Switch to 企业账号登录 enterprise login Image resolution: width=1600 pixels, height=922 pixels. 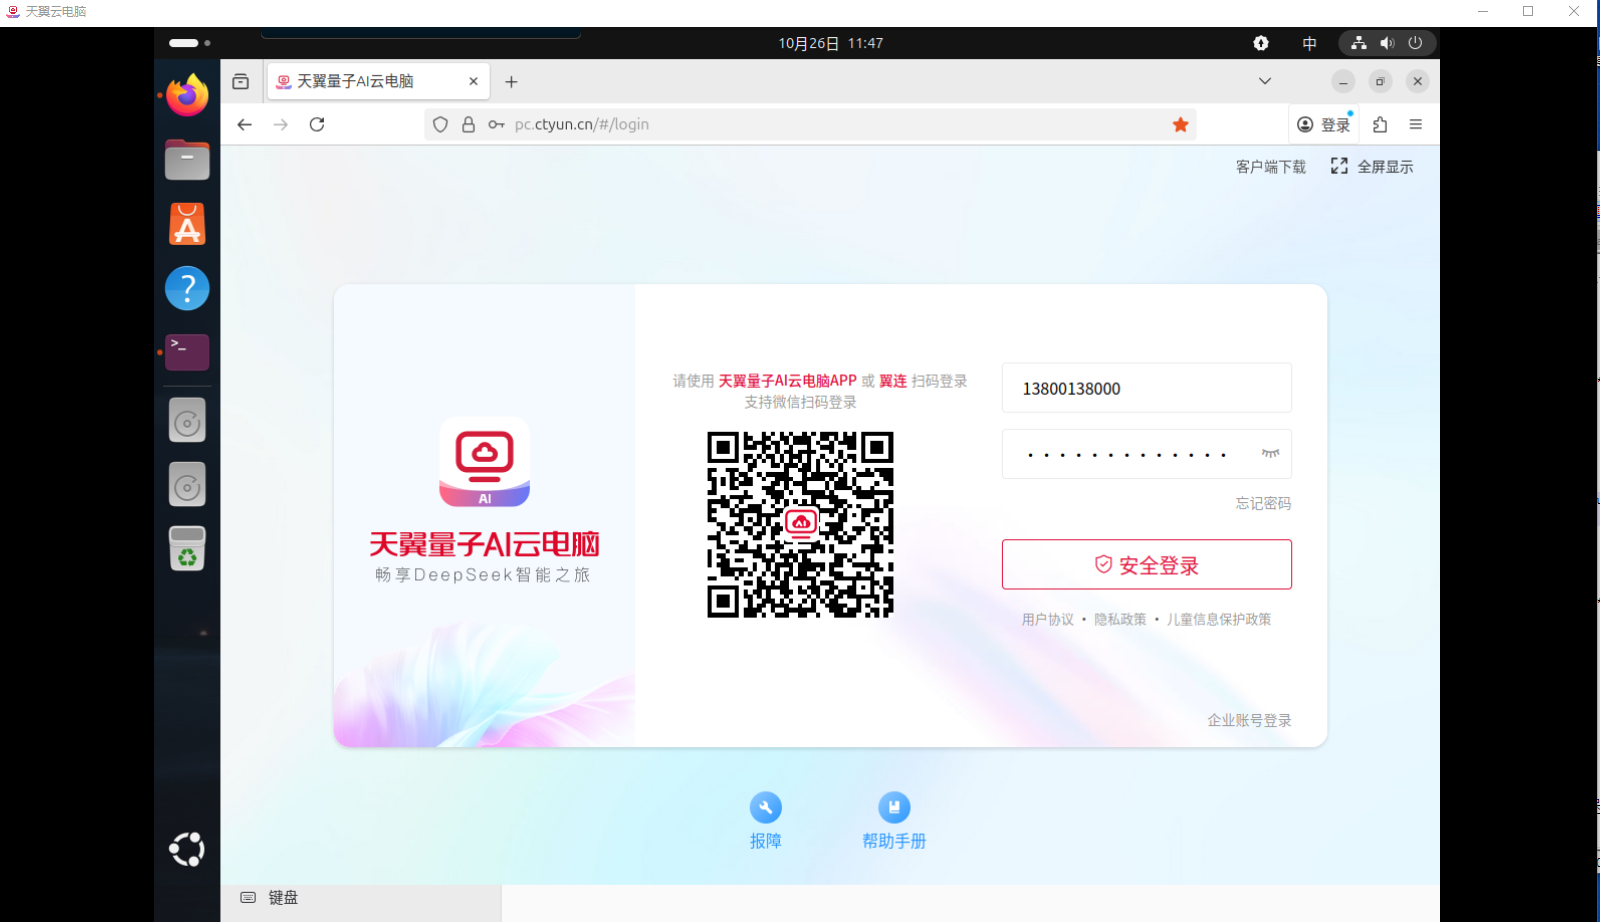coord(1249,720)
